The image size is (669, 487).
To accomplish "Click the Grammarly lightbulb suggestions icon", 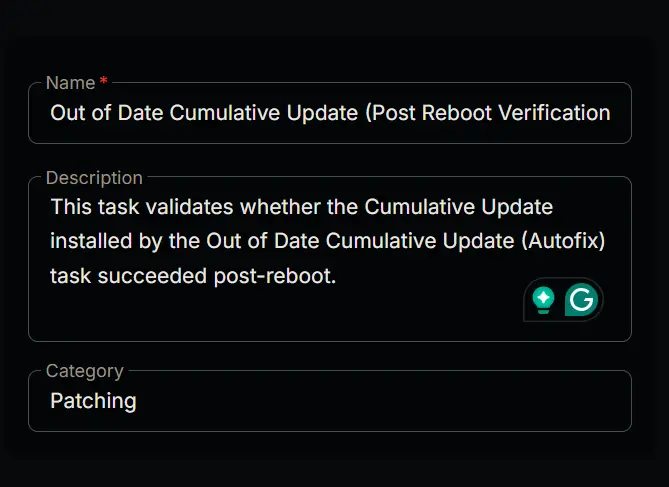I will point(543,300).
